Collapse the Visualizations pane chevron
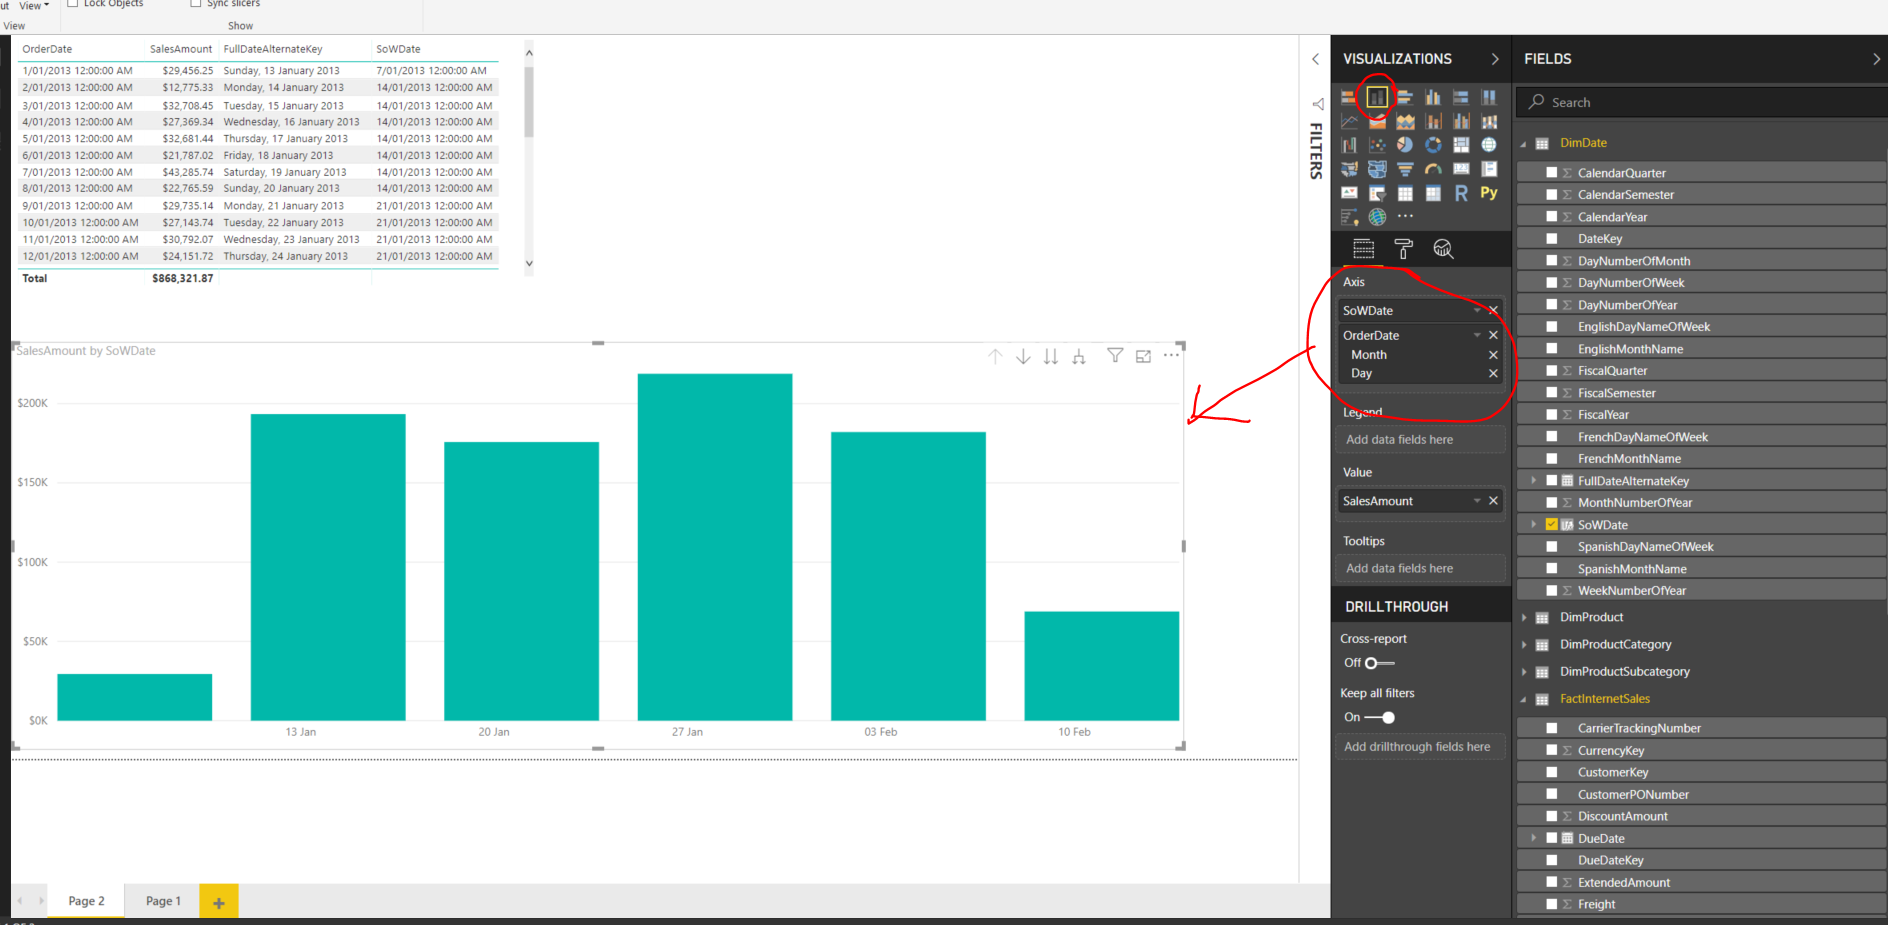 [x=1495, y=59]
